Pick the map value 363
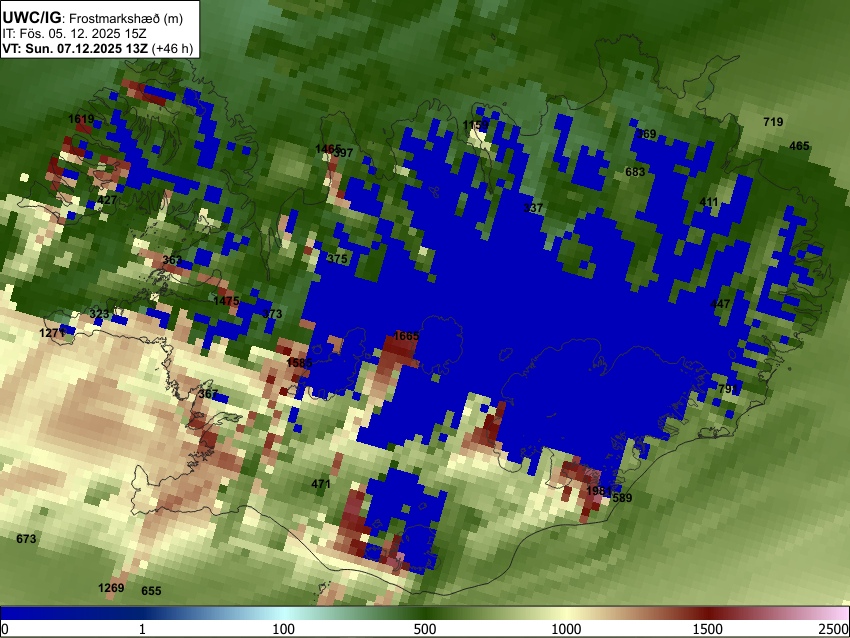This screenshot has width=850, height=638. pos(172,260)
